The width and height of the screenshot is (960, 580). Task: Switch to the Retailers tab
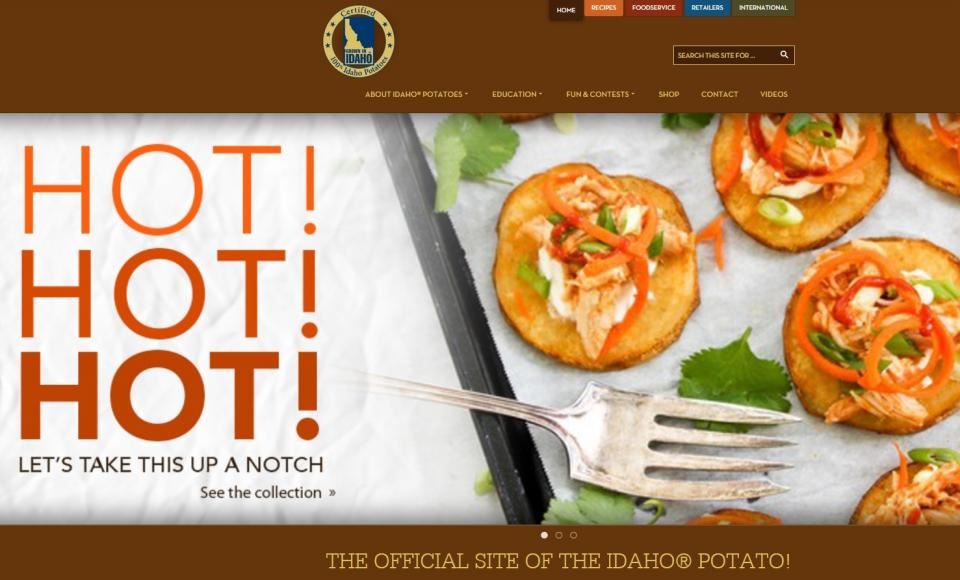[x=707, y=8]
